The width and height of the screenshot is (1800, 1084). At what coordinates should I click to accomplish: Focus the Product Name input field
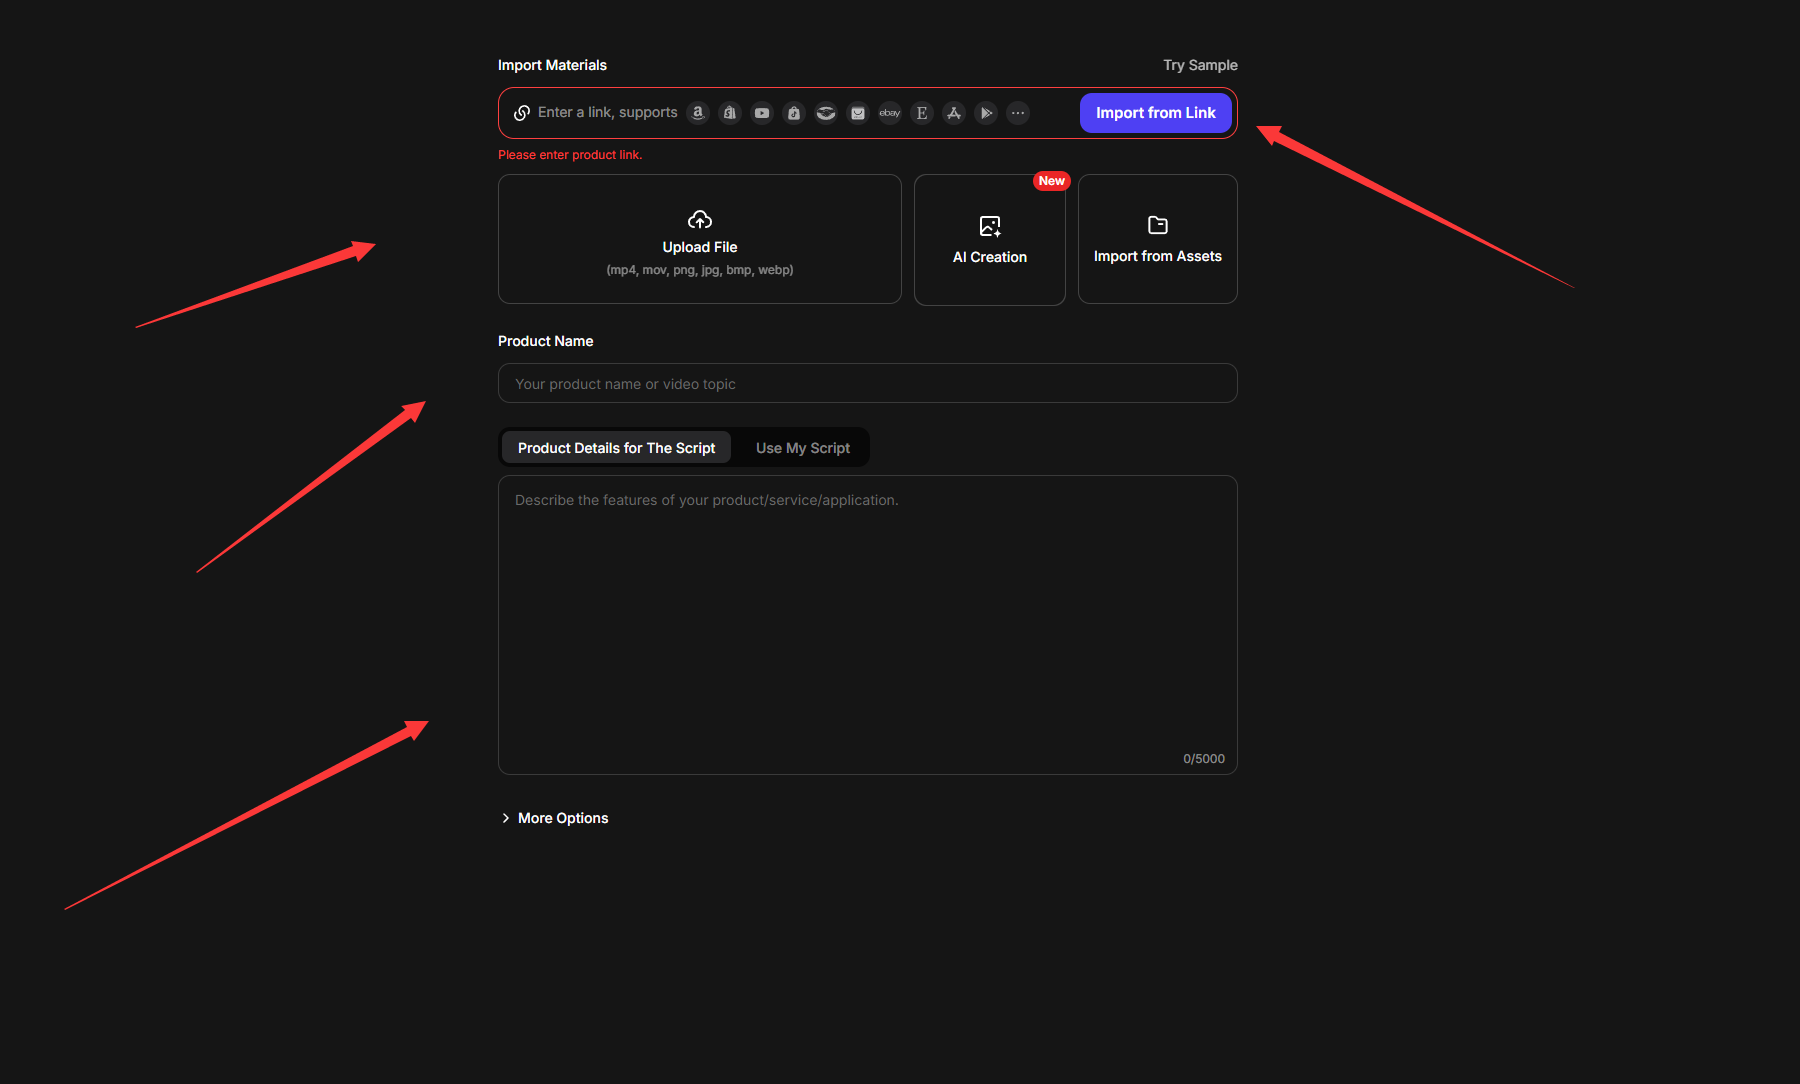click(x=868, y=384)
